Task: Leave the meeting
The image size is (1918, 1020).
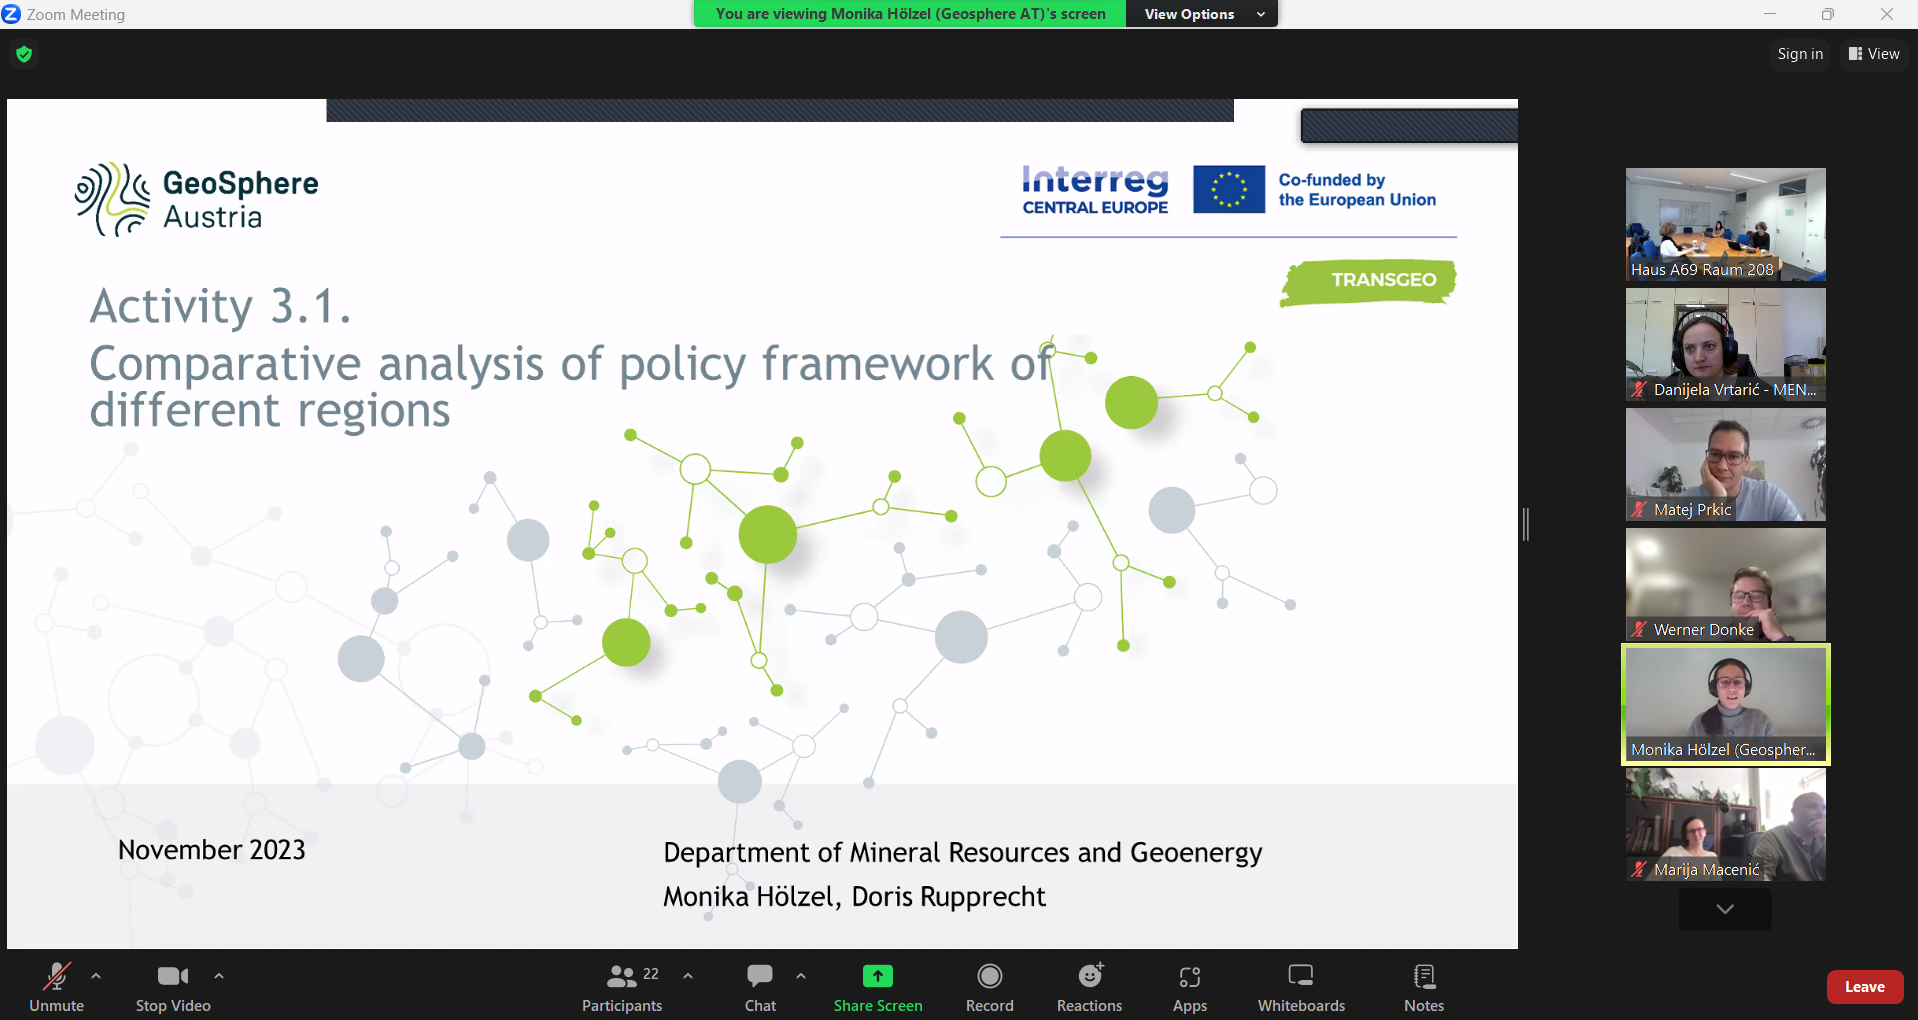Action: [1865, 987]
